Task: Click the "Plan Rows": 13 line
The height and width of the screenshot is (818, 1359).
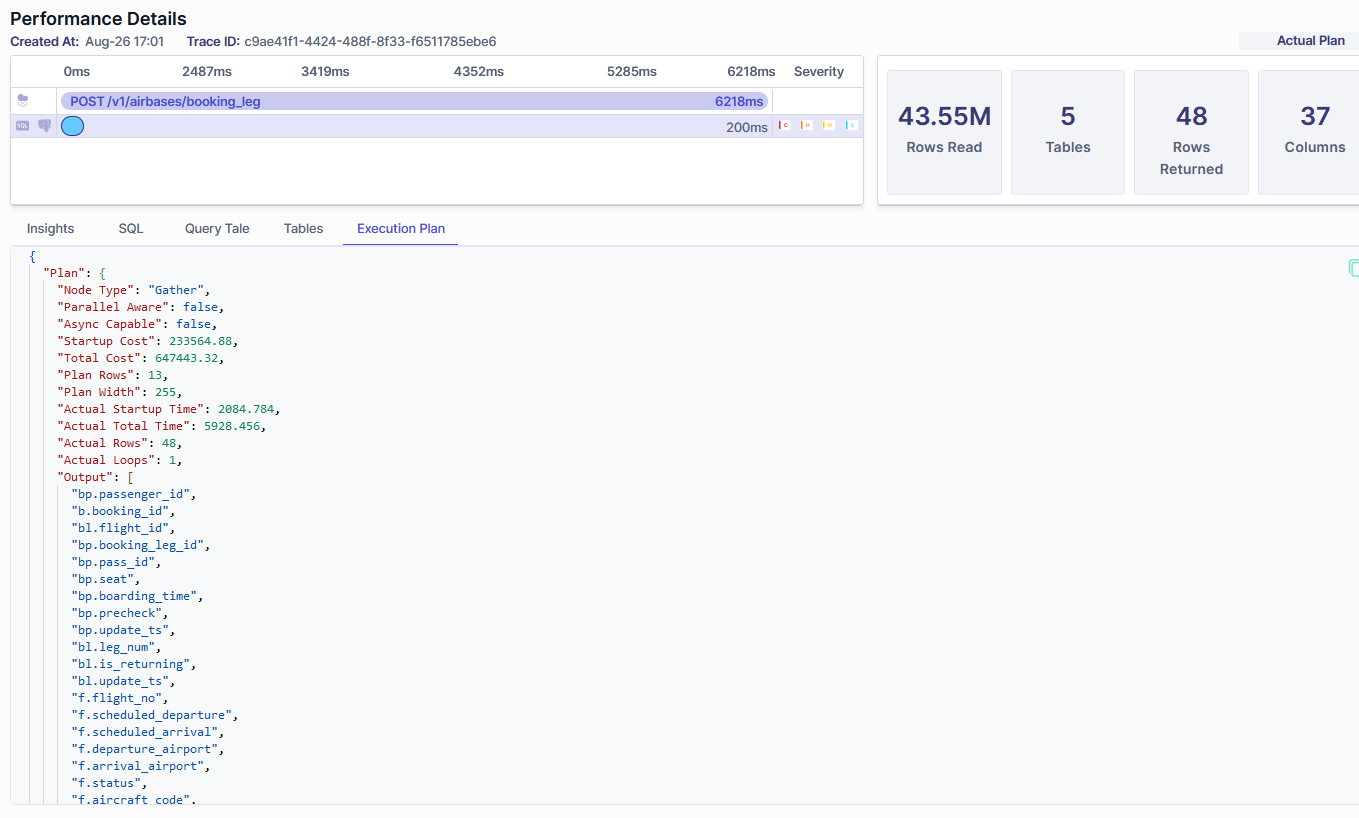Action: point(113,375)
